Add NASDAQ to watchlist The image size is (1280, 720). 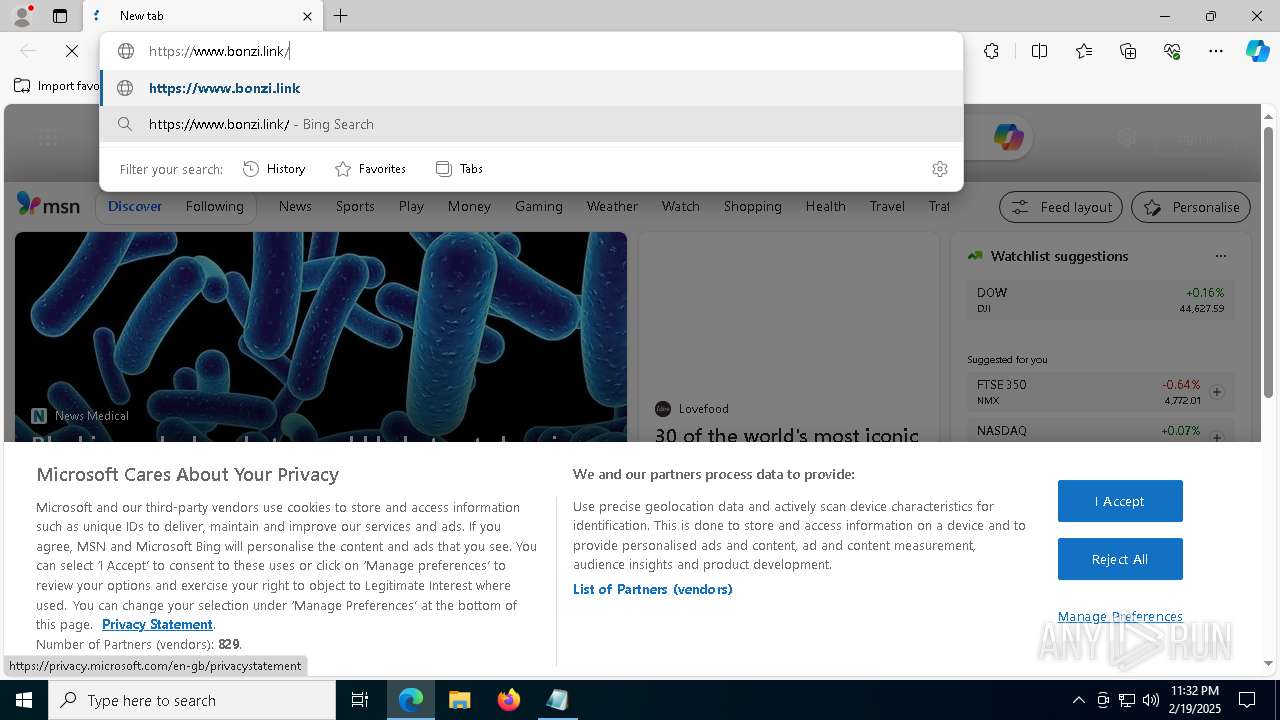[x=1217, y=437]
